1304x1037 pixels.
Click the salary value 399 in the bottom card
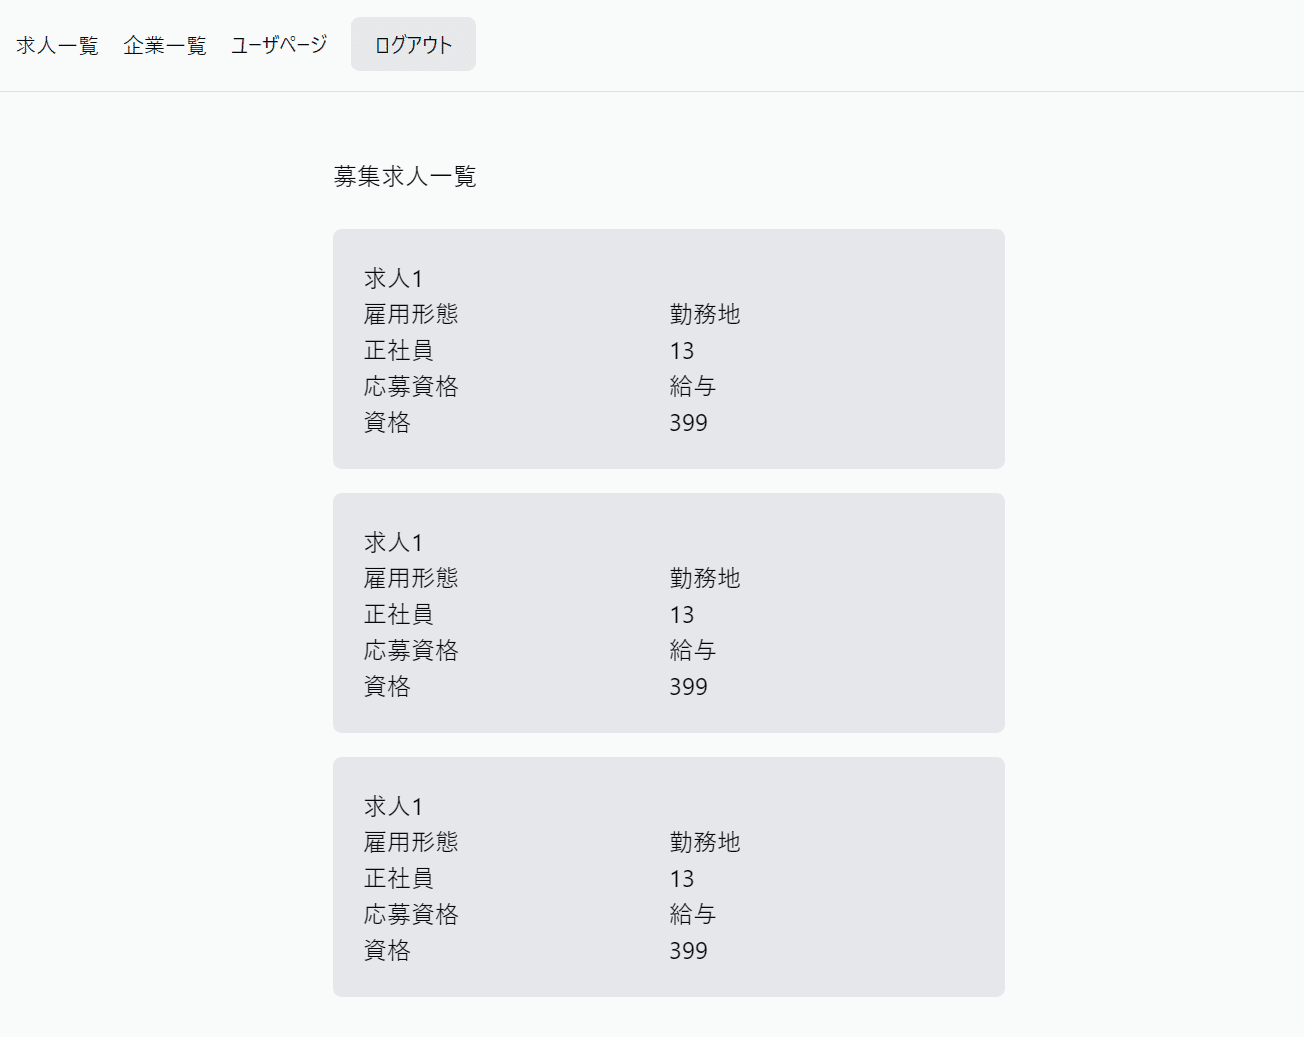[688, 950]
